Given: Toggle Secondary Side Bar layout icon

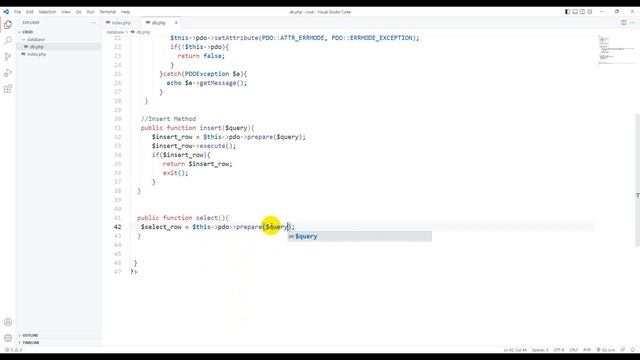Looking at the screenshot, I should tap(582, 12).
